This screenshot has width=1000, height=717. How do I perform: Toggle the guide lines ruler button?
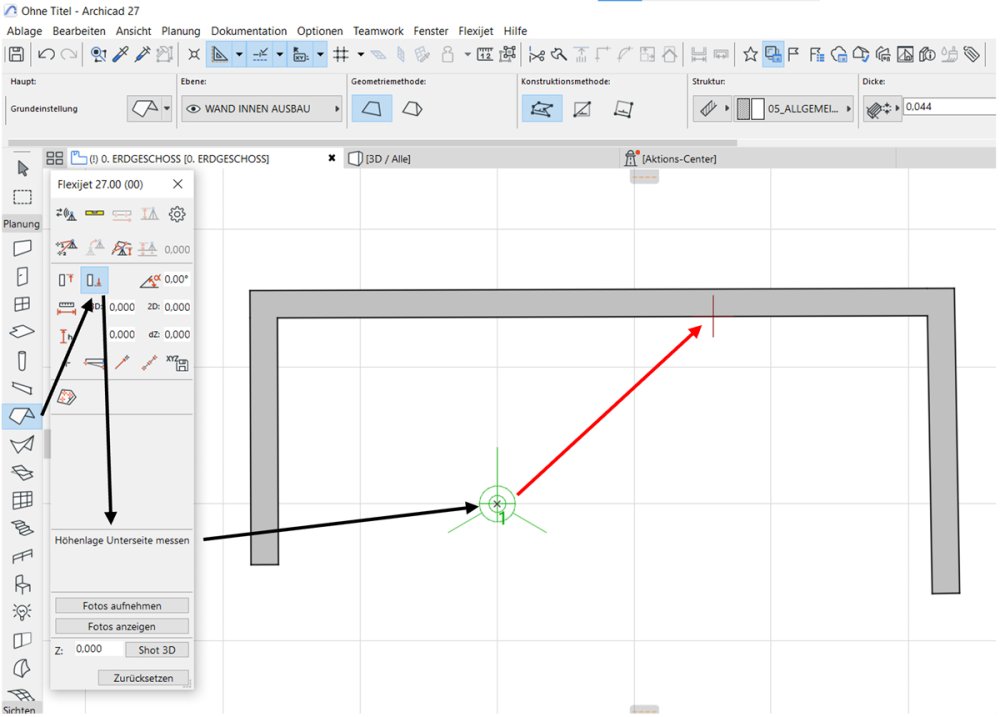coord(219,55)
